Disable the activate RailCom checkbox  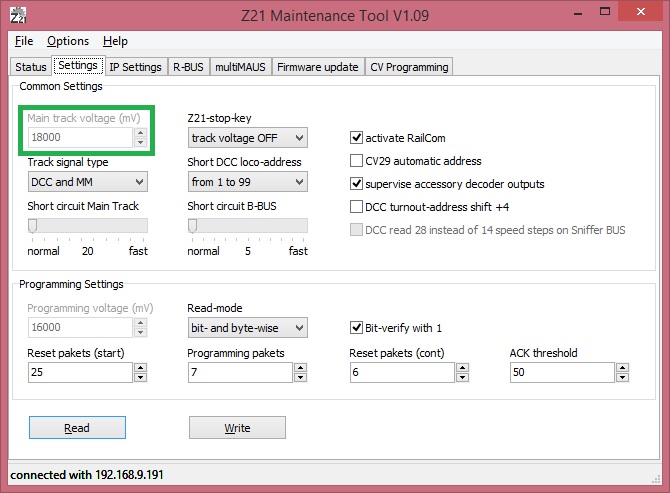[x=356, y=138]
